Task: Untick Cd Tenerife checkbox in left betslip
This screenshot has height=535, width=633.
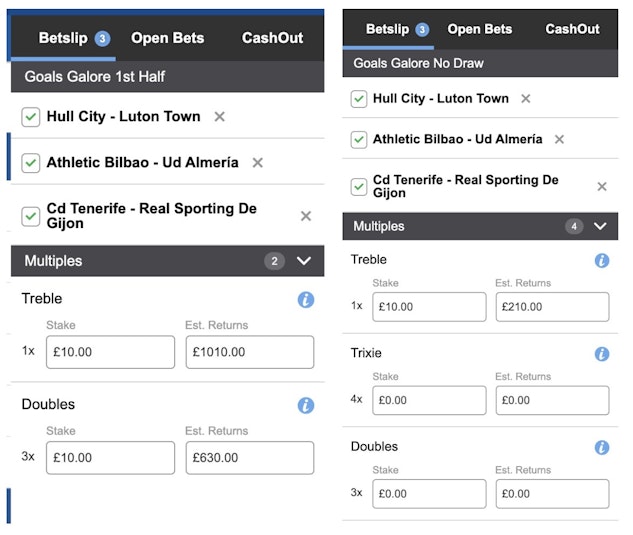Action: pos(31,216)
